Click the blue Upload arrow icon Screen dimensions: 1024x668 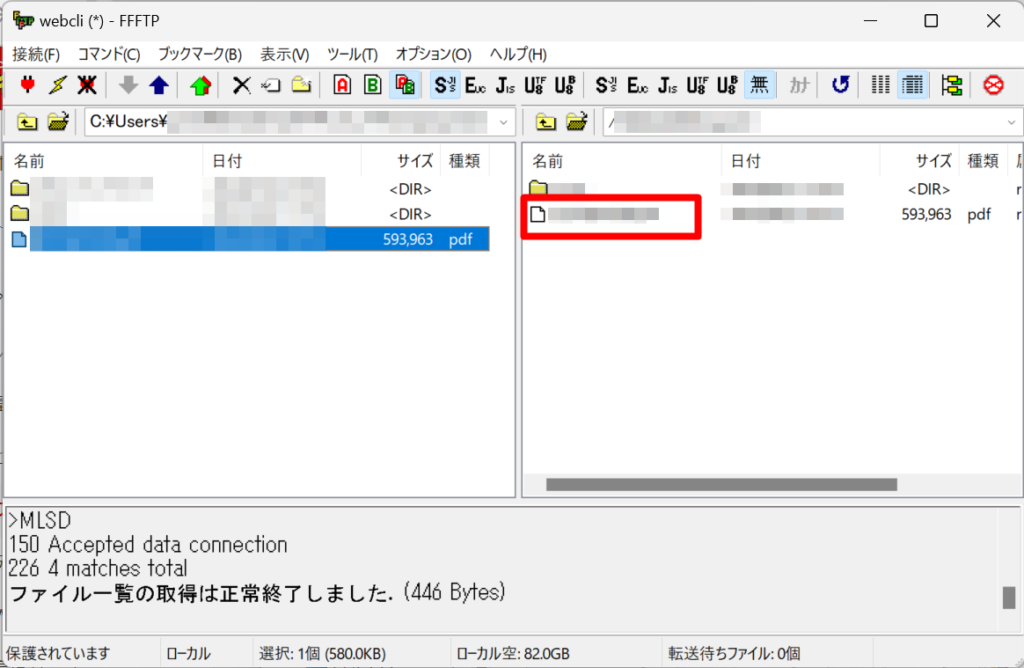pyautogui.click(x=159, y=85)
